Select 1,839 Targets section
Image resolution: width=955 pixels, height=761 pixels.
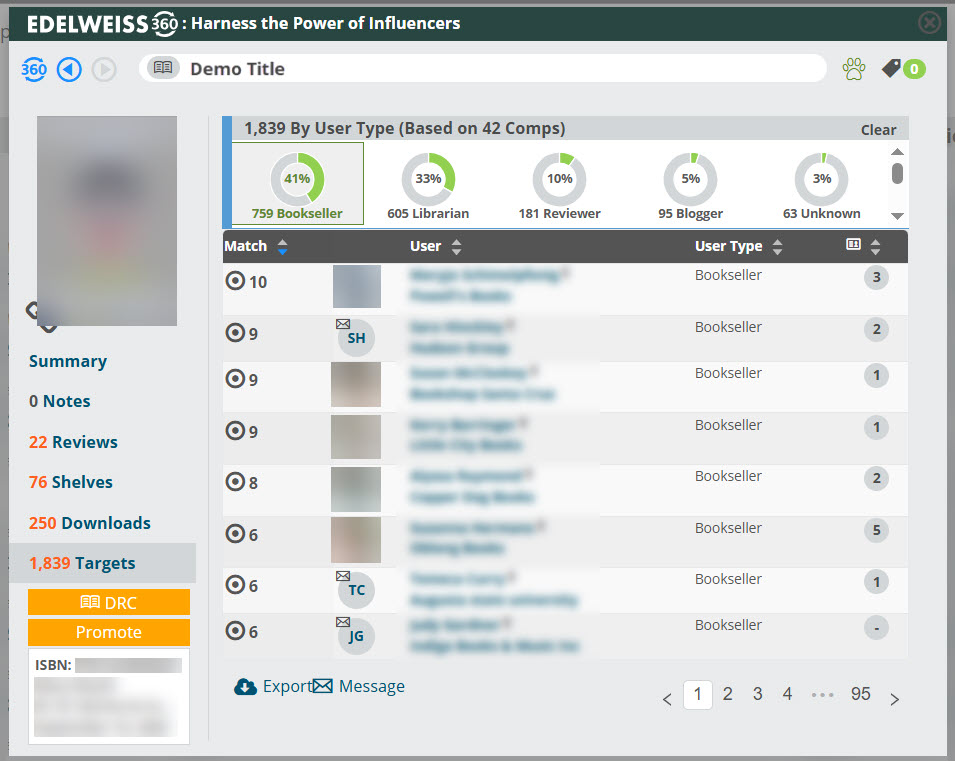(102, 563)
